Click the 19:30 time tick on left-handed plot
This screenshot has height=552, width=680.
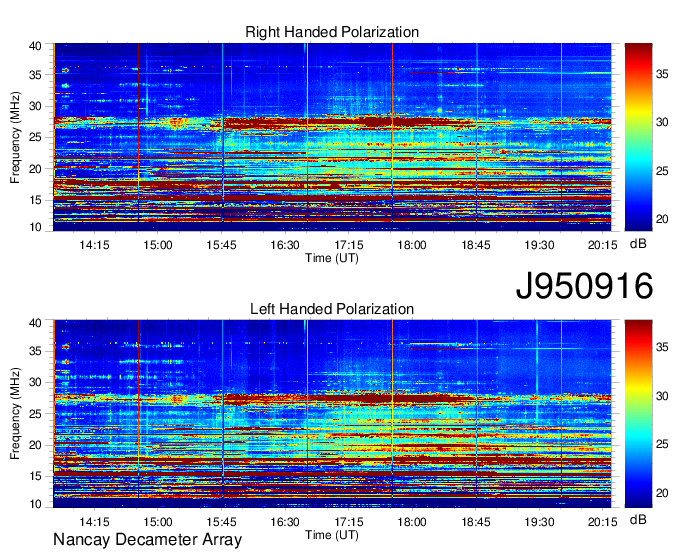[539, 522]
